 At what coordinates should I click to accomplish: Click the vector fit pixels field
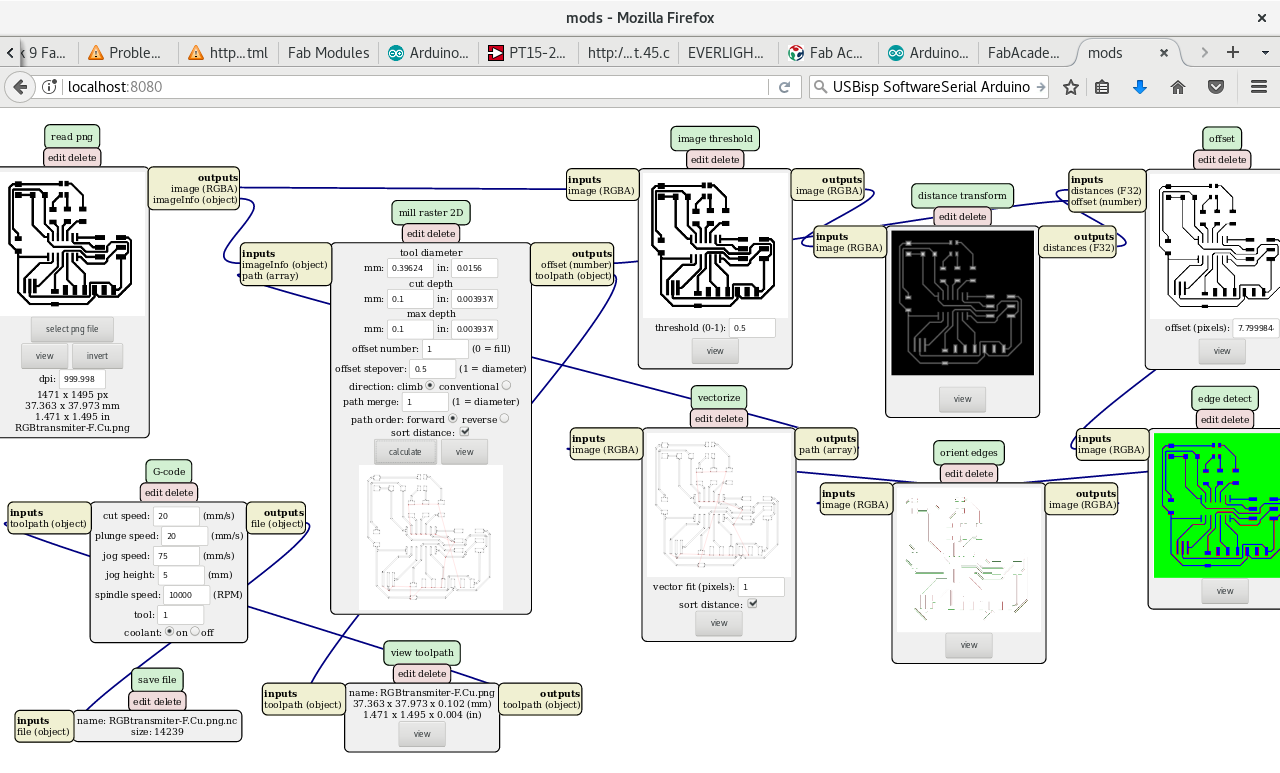761,587
